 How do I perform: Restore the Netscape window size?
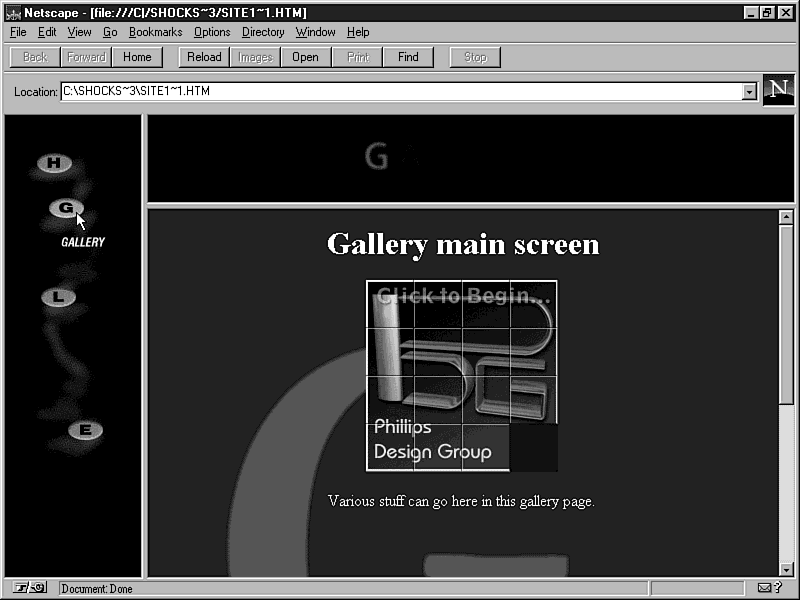[x=767, y=13]
